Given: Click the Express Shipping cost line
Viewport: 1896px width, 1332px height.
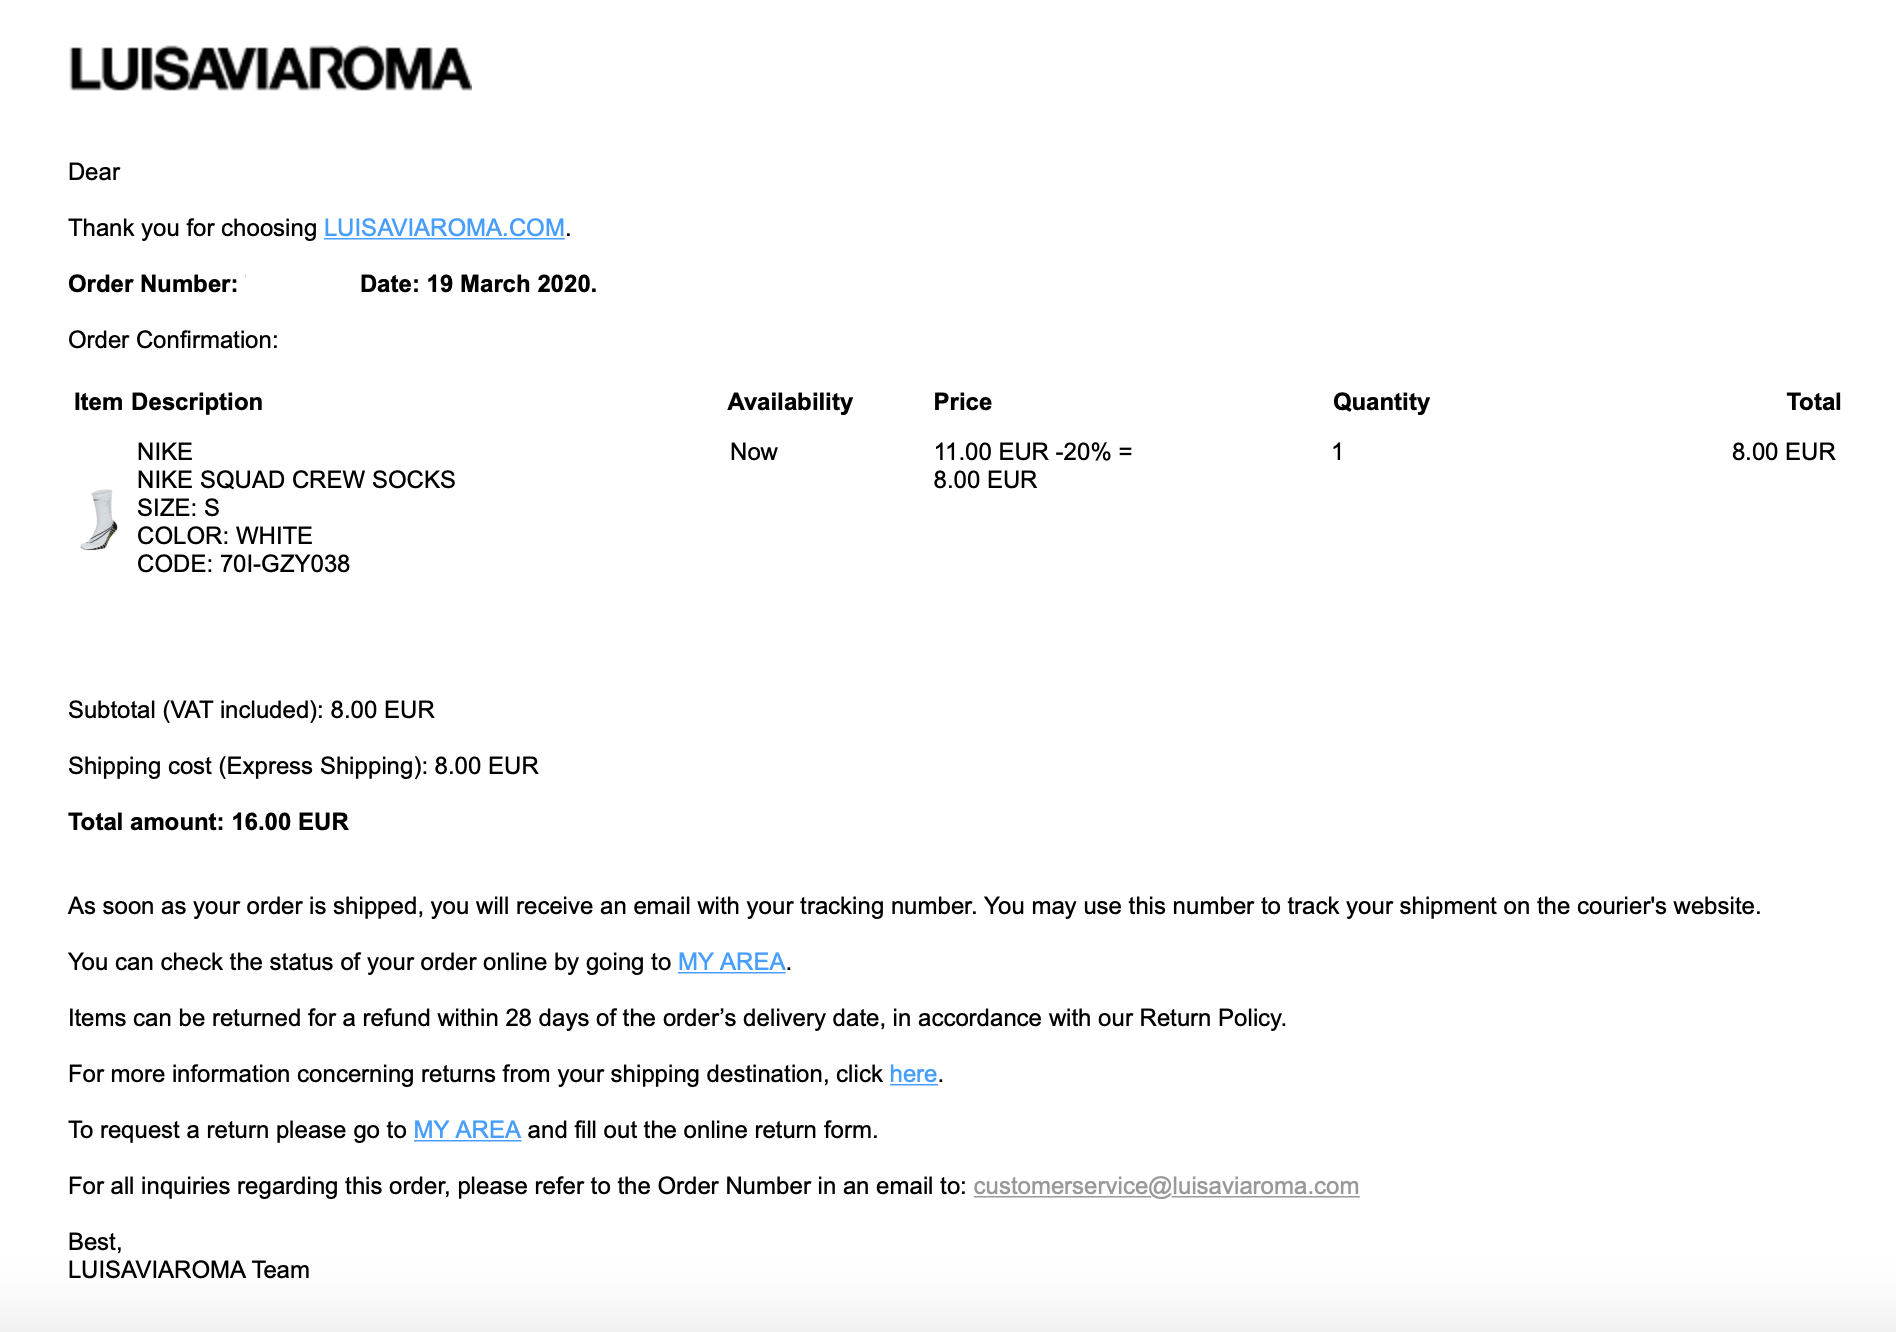Looking at the screenshot, I should 303,766.
